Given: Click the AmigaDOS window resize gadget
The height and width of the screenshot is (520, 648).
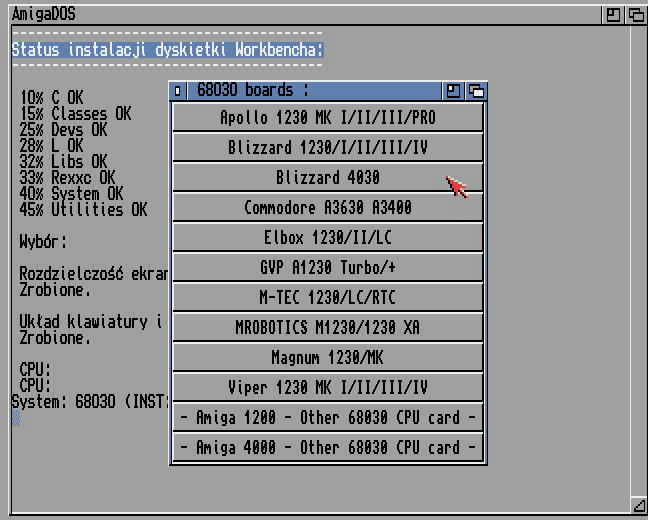Looking at the screenshot, I should (639, 506).
